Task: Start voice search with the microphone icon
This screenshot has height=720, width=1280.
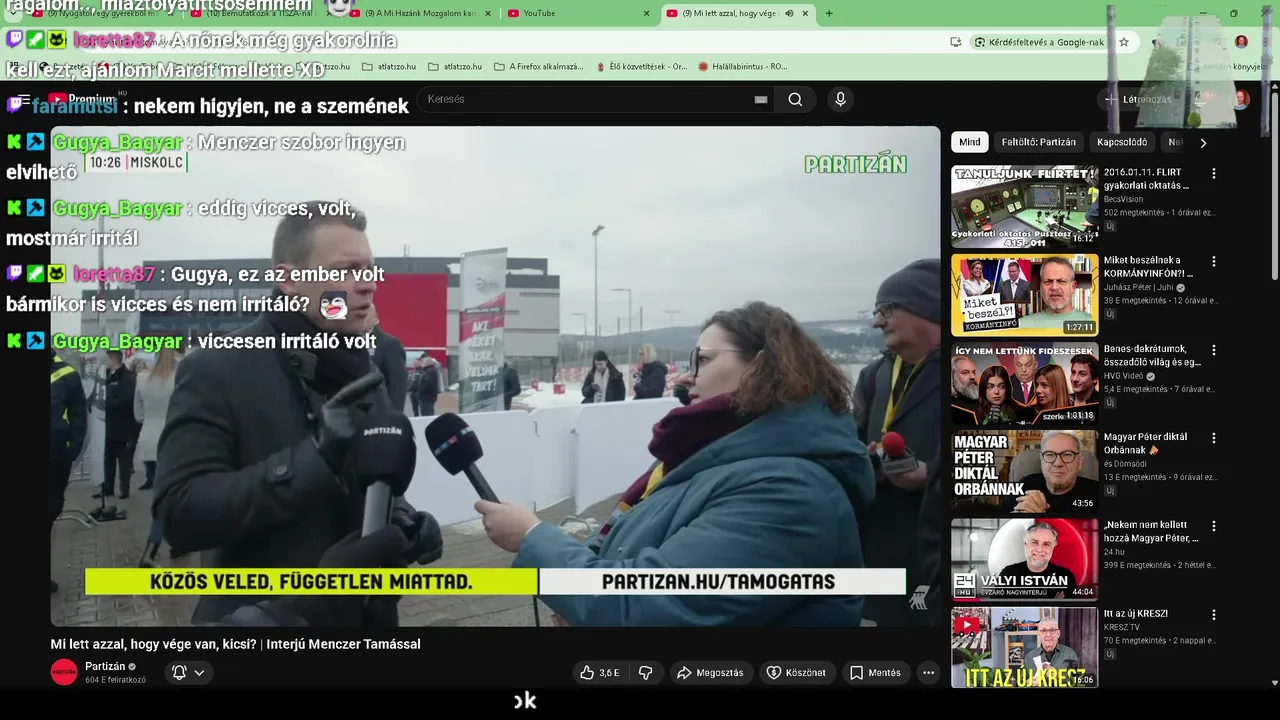Action: pyautogui.click(x=840, y=99)
